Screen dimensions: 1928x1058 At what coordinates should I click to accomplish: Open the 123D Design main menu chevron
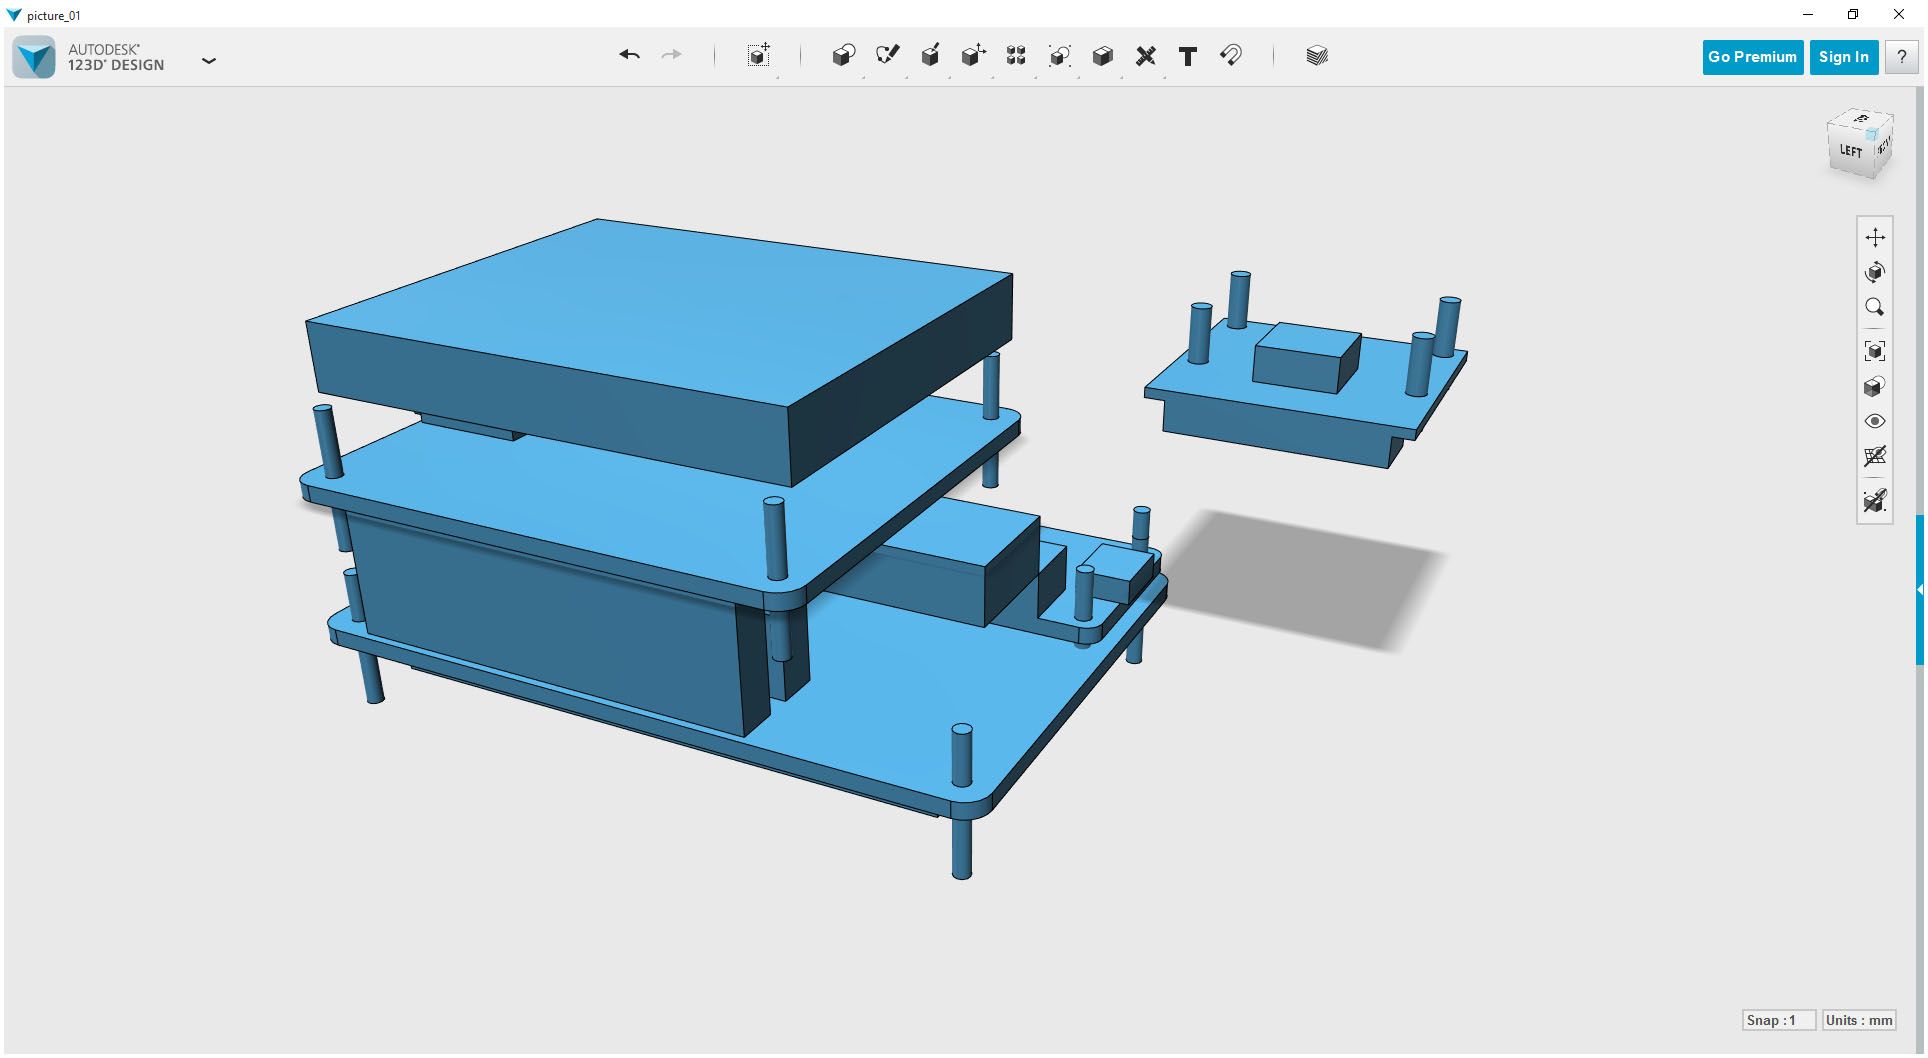[x=209, y=61]
